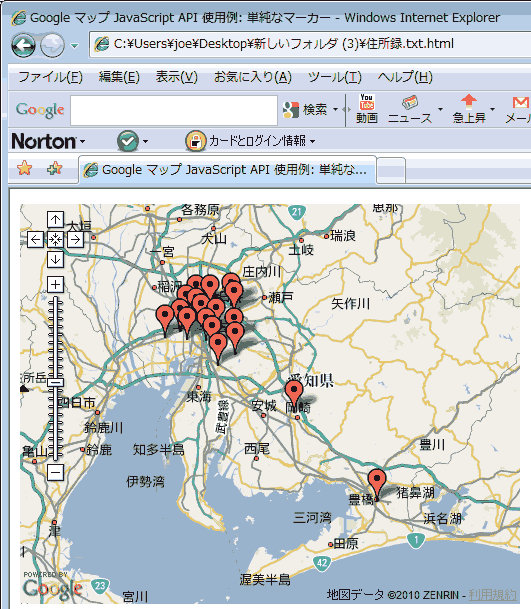Click the 知多半島 label
This screenshot has width=531, height=609.
point(158,449)
